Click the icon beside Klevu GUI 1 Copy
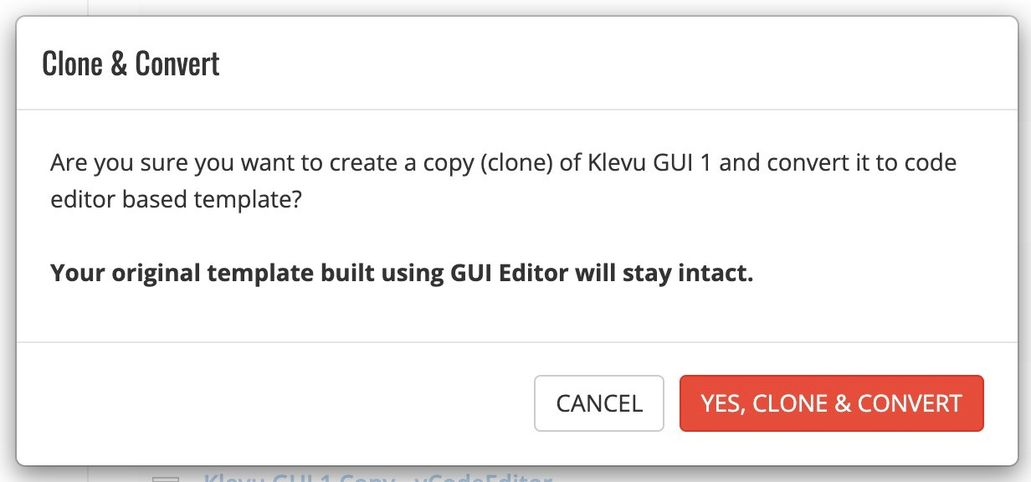The image size is (1031, 482). 165,478
